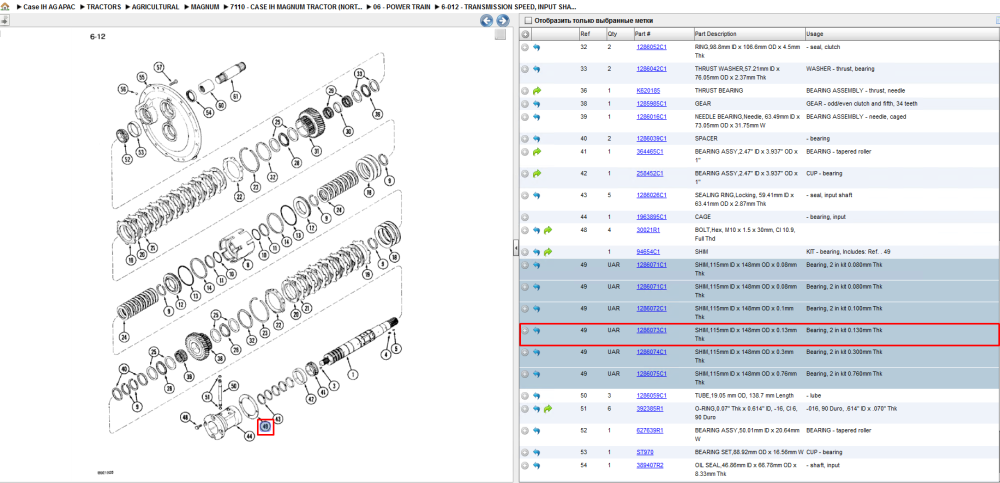
Task: Open part number link 30021R1
Action: coord(648,230)
